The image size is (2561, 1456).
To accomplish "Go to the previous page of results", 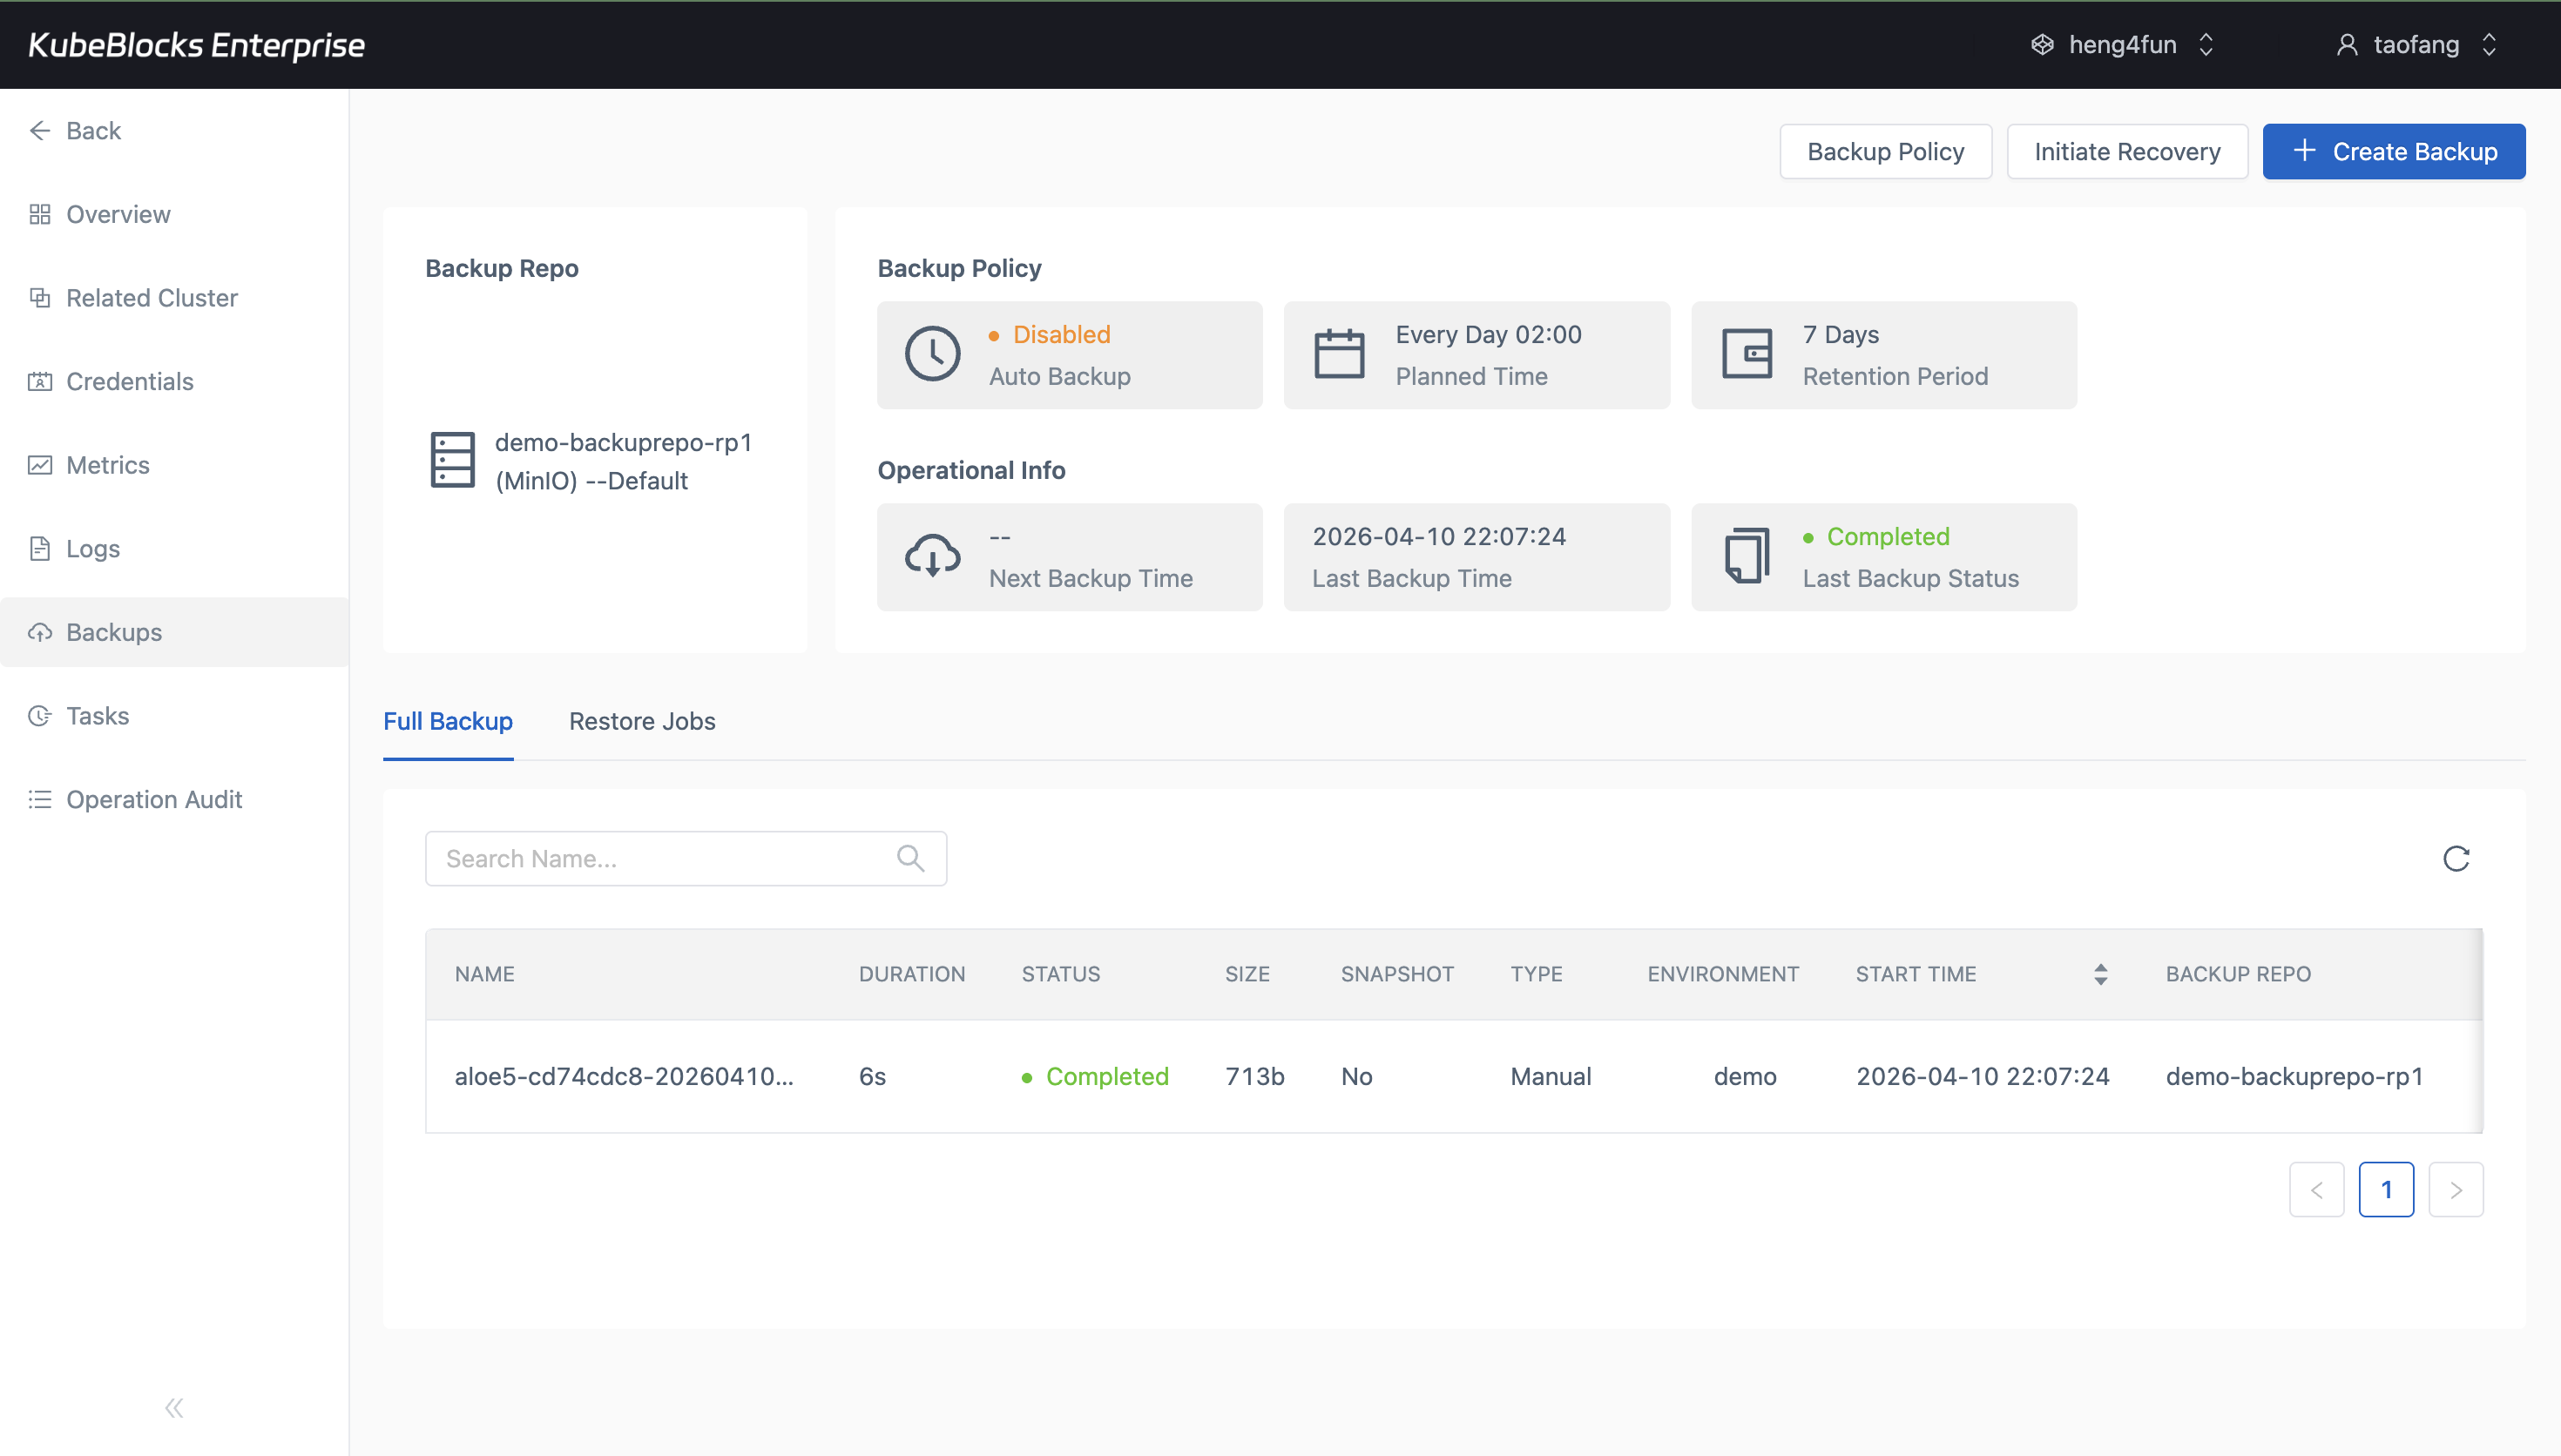I will click(2316, 1189).
